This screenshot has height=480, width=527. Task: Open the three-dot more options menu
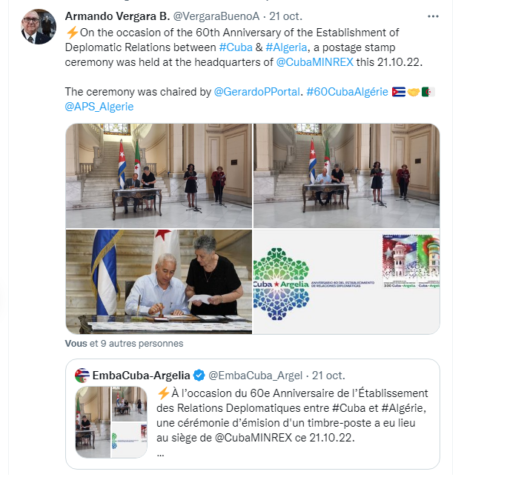pyautogui.click(x=433, y=16)
